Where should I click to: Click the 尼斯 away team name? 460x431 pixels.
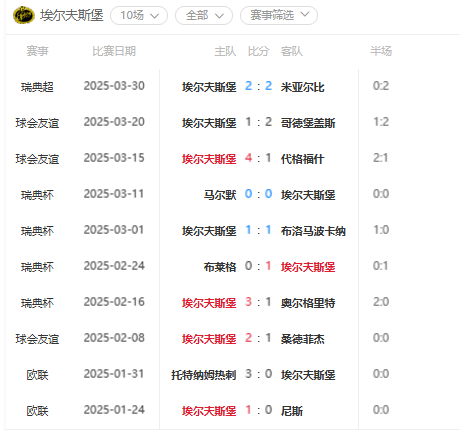click(x=292, y=411)
